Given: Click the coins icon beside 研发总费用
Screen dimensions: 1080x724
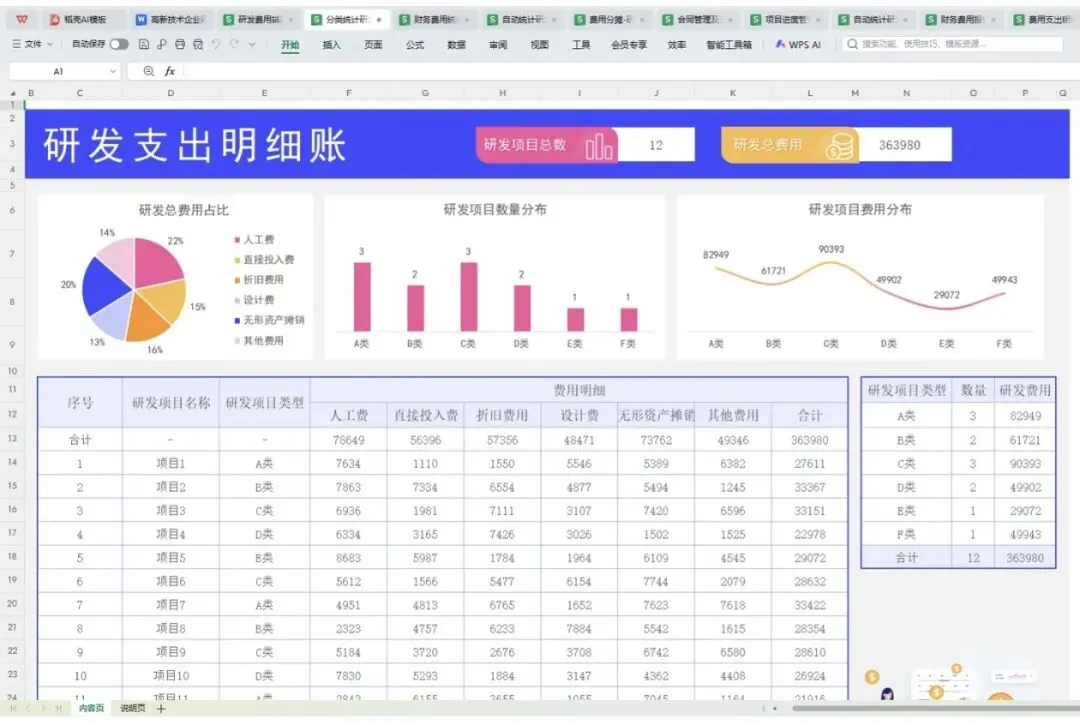Looking at the screenshot, I should pos(840,146).
